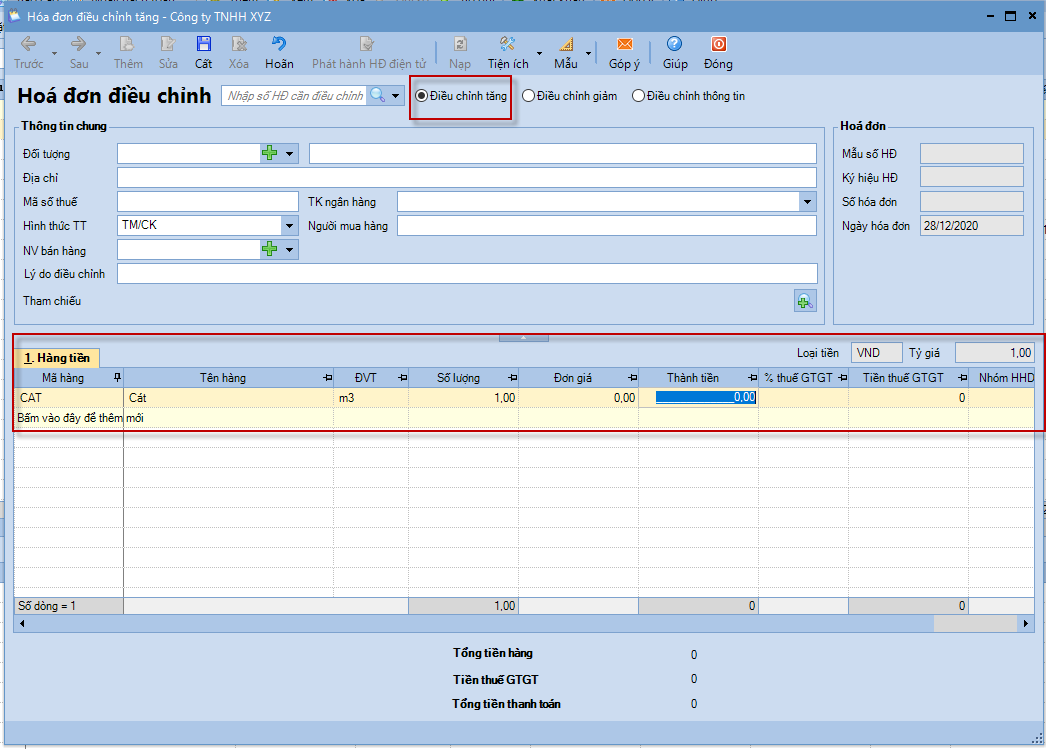Screen dimensions: 1046x749
Task: Pin the % thuế GTGT column
Action: point(843,378)
